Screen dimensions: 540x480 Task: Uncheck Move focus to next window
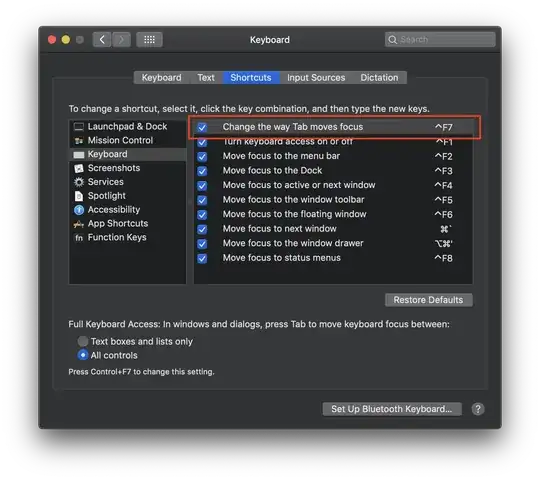pos(202,229)
